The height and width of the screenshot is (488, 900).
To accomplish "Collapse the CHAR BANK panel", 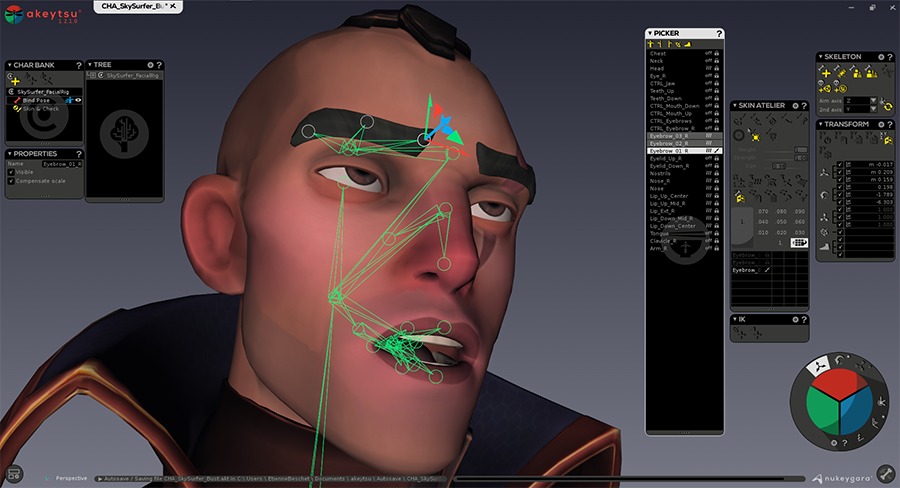I will tap(9, 65).
